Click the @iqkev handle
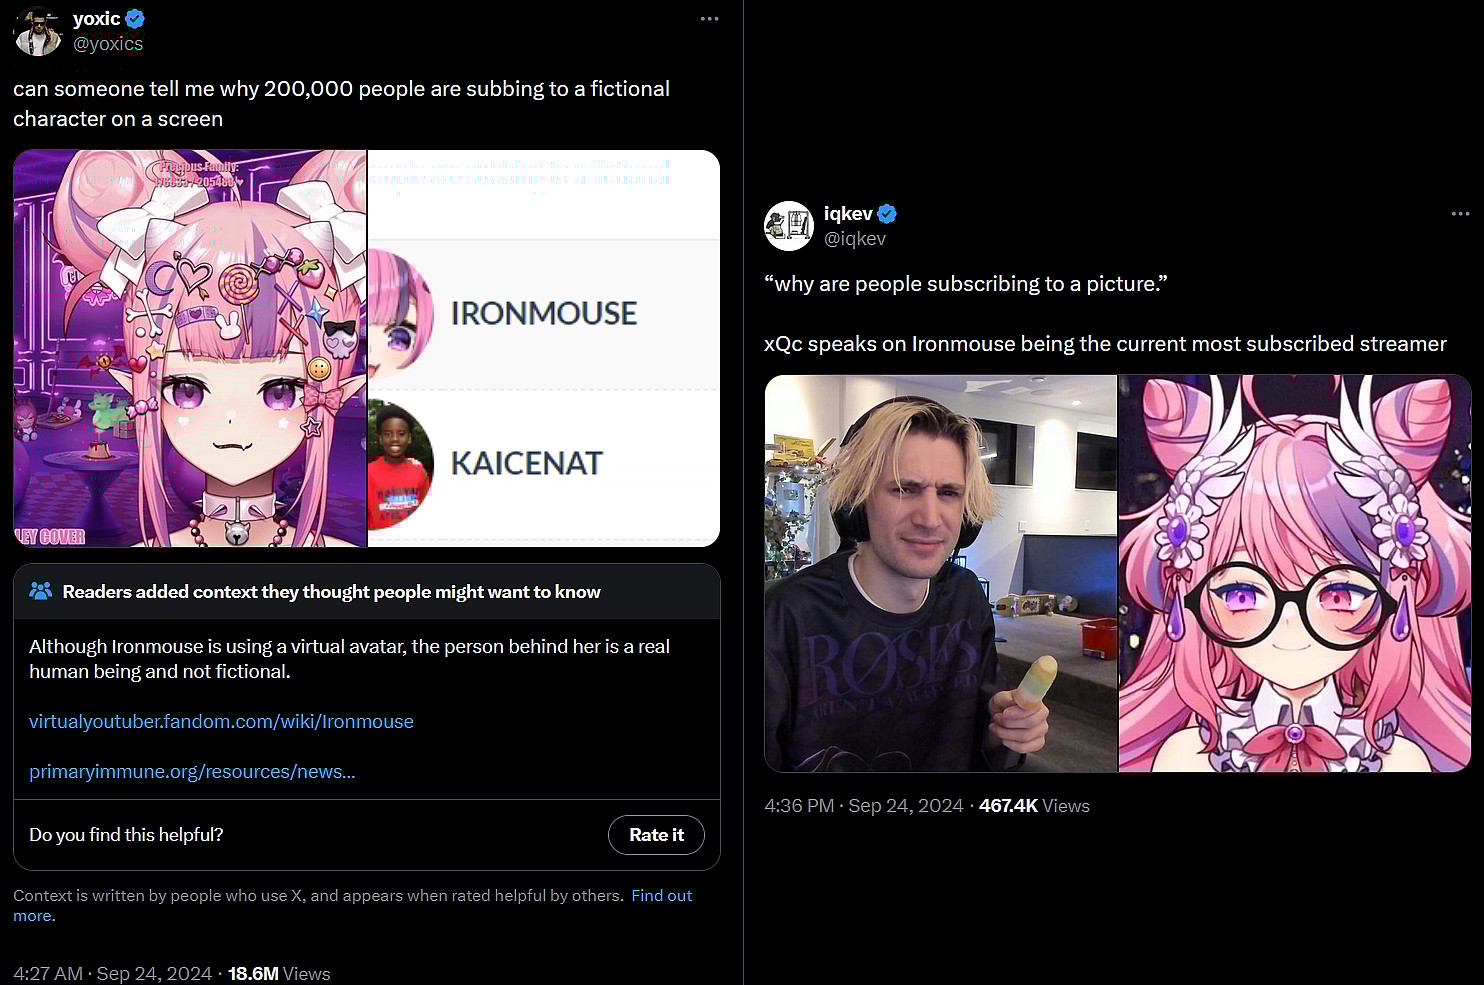The image size is (1484, 985). click(x=855, y=238)
